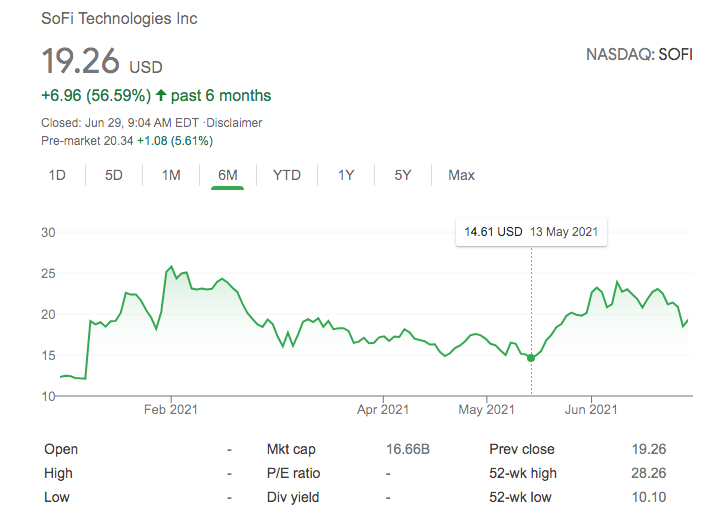This screenshot has width=718, height=523.
Task: Switch to the 5D time range tab
Action: tap(114, 175)
